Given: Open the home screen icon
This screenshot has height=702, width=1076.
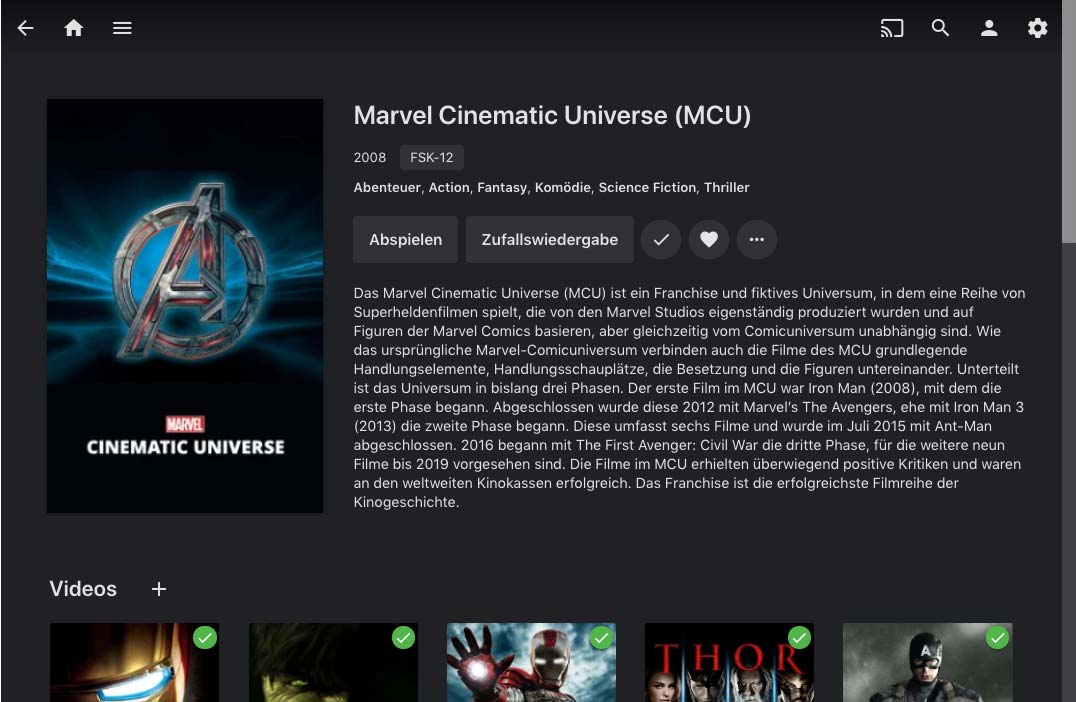Looking at the screenshot, I should 73,28.
